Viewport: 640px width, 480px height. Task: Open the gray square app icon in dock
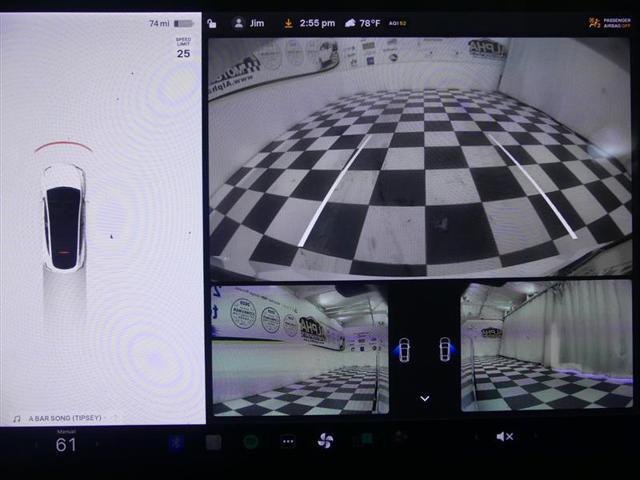point(213,442)
